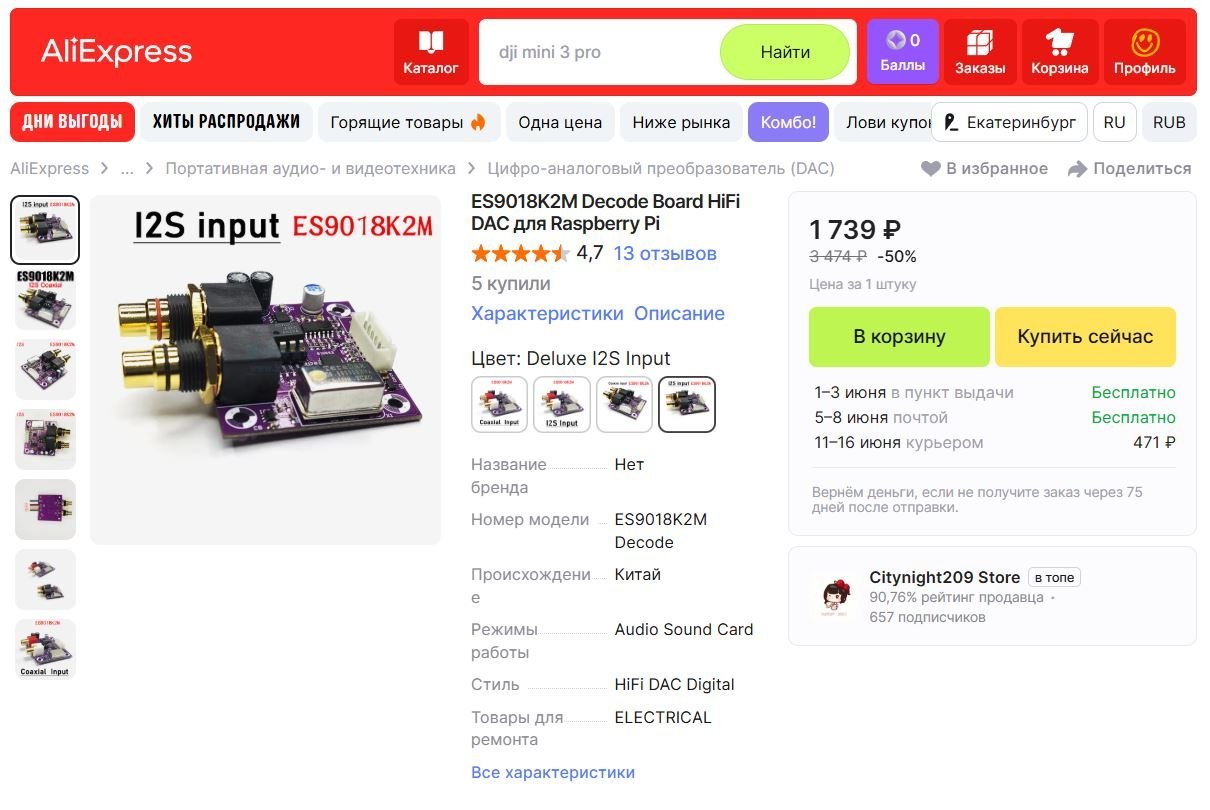Viewport: 1210px width, 810px height.
Task: Select the Coaxial Input color option
Action: [x=499, y=404]
